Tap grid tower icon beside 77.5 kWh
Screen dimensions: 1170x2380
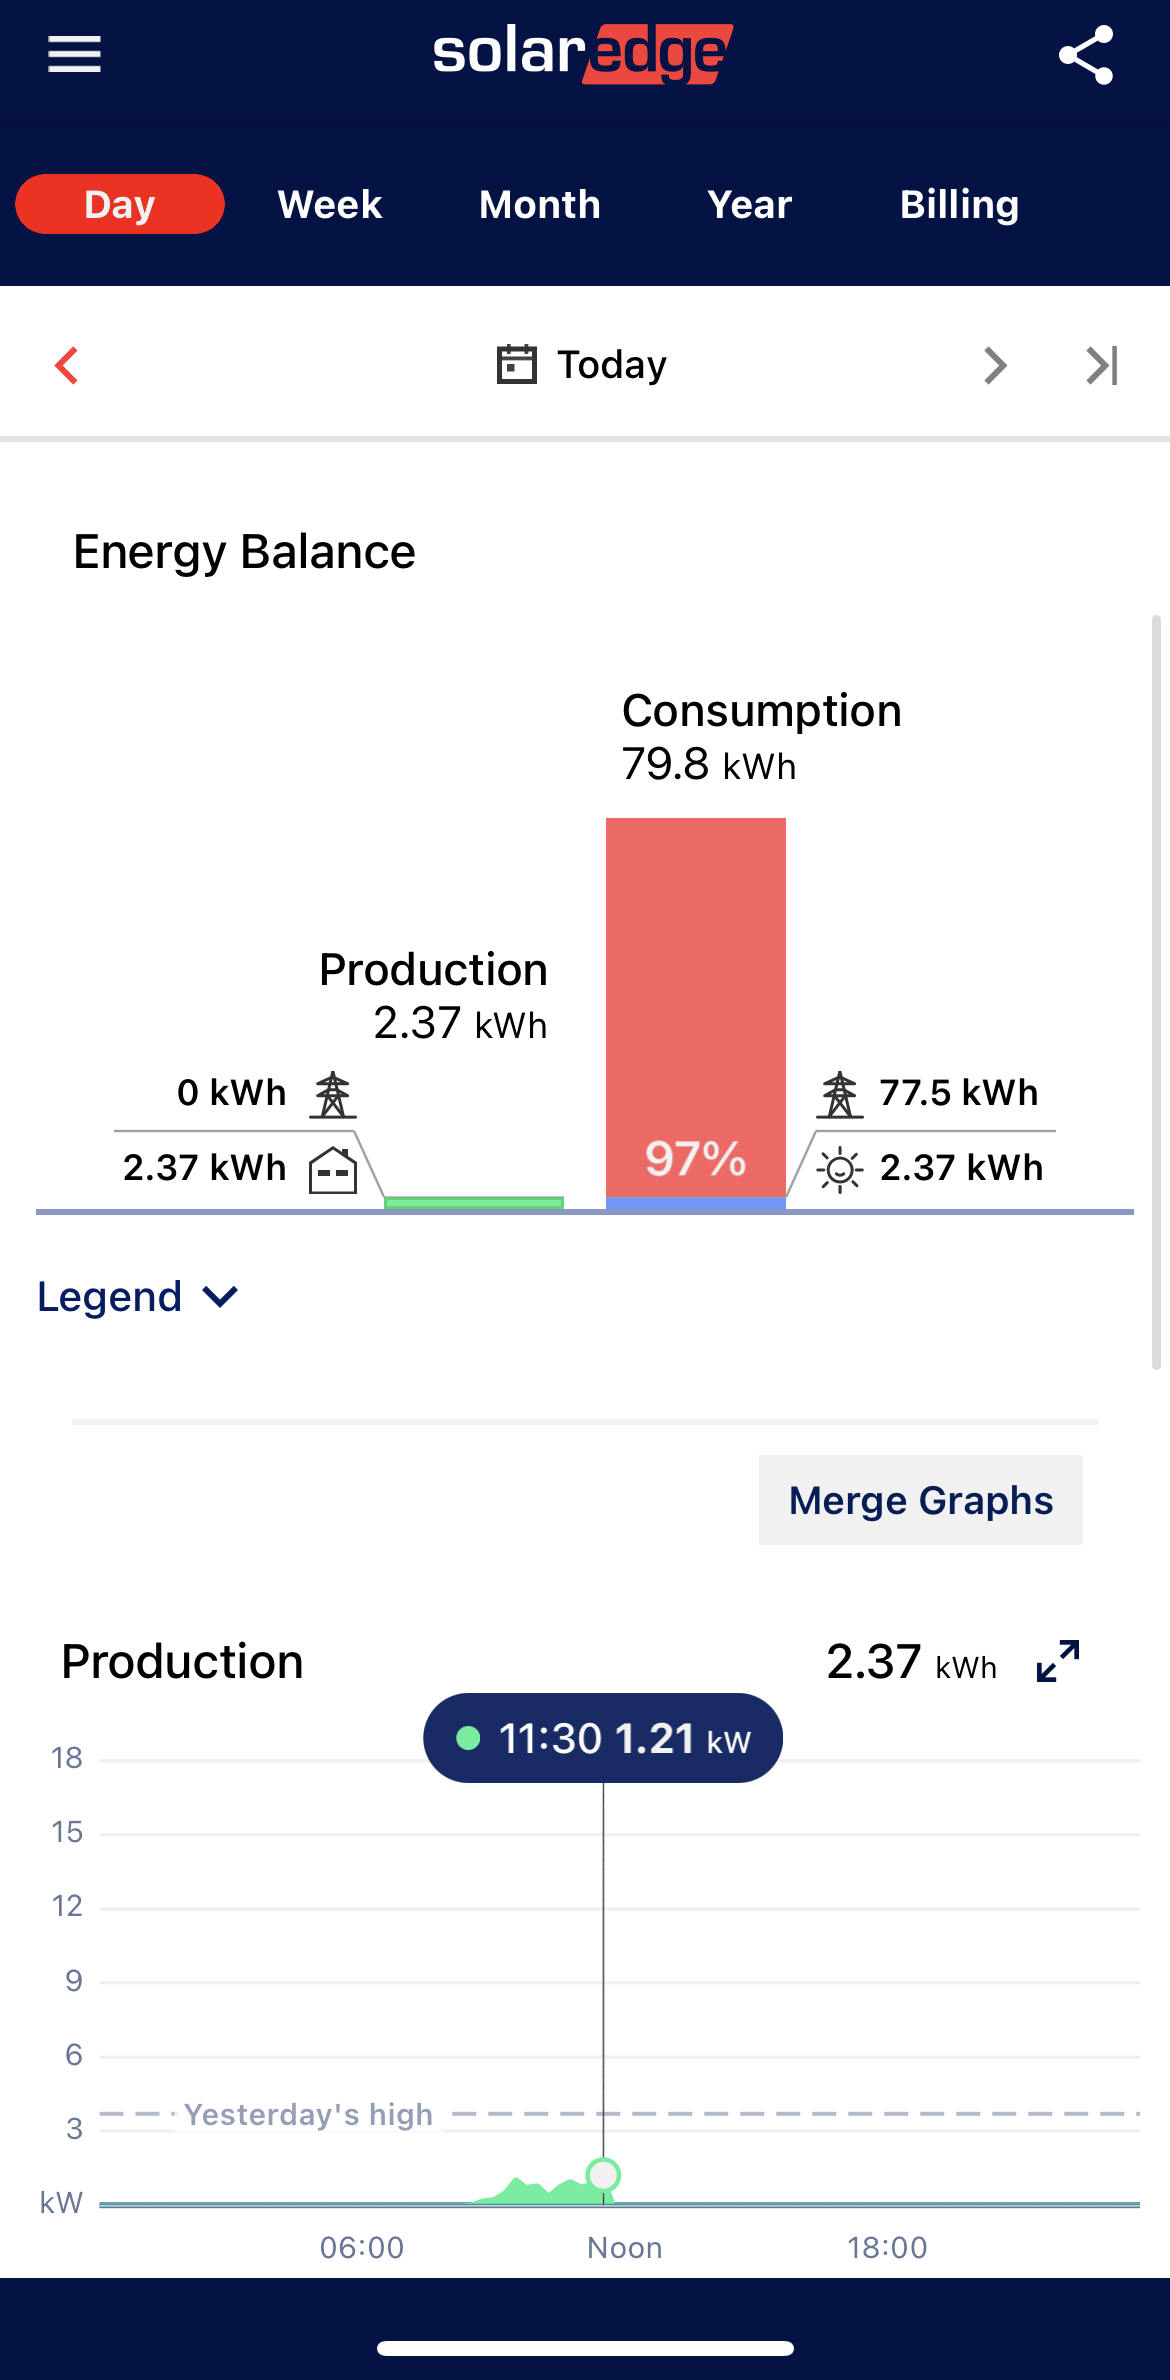click(839, 1094)
